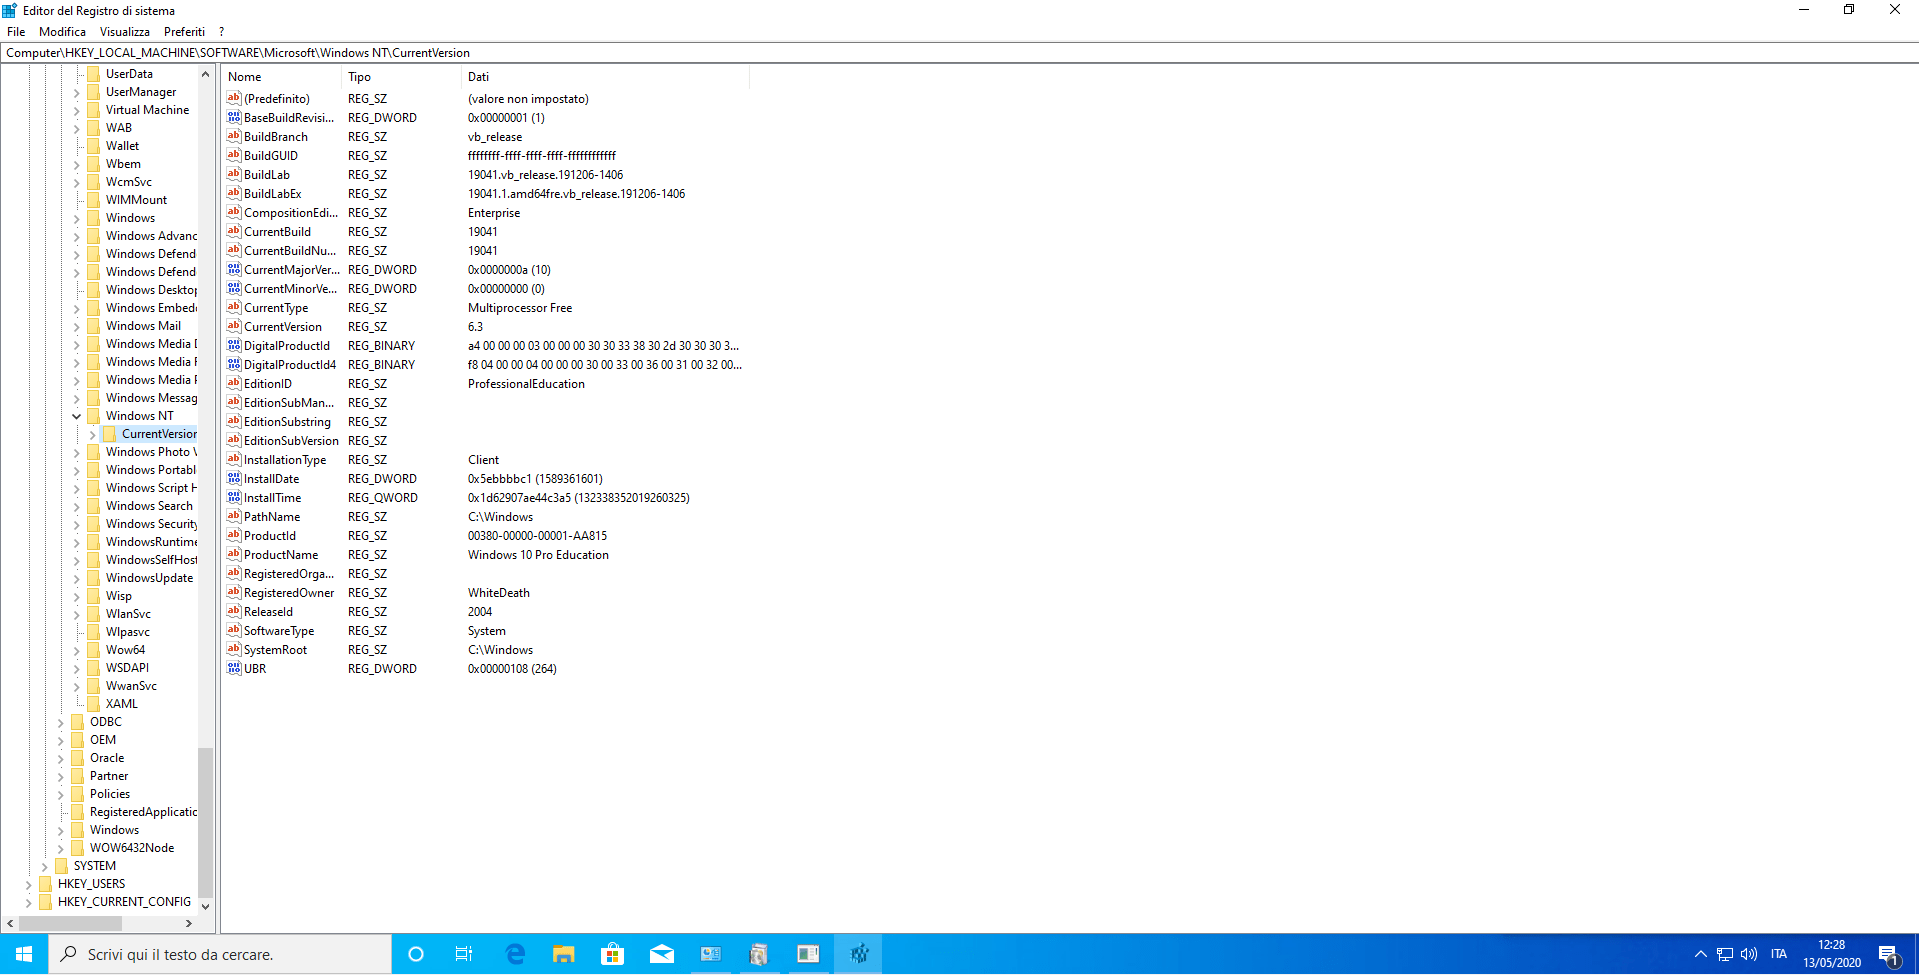Select the XAML key
Image resolution: width=1919 pixels, height=975 pixels.
pyautogui.click(x=122, y=704)
